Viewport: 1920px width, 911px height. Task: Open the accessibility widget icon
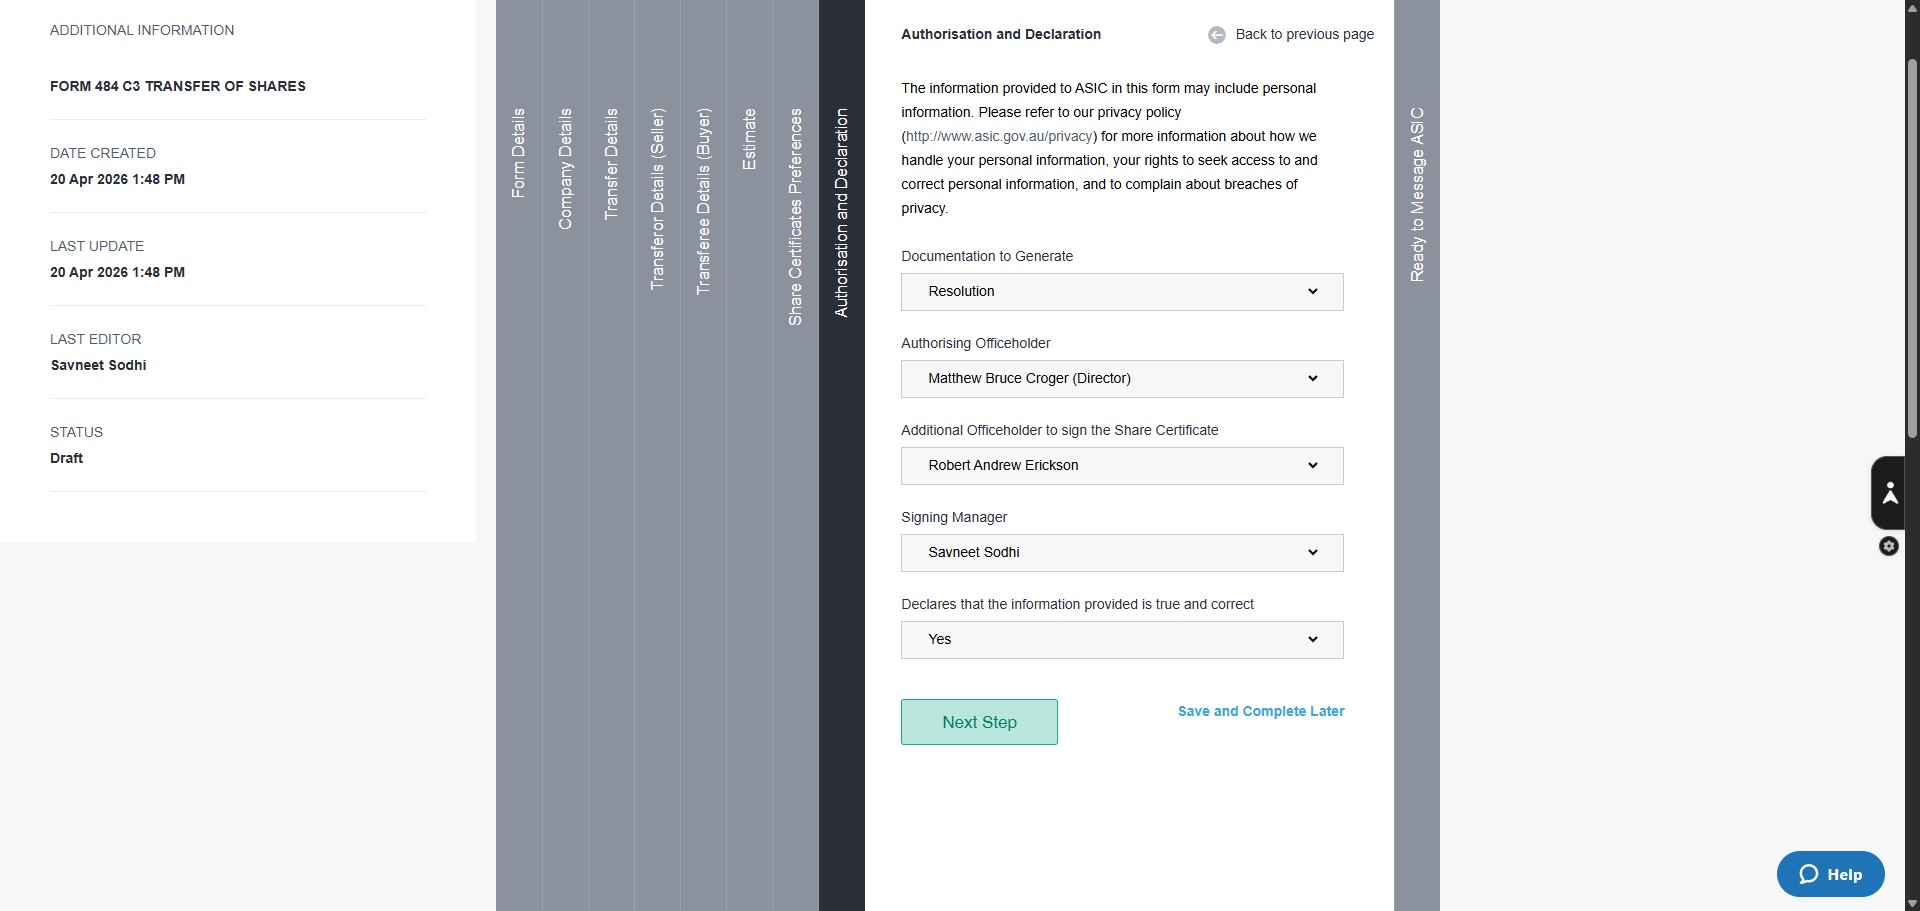click(1889, 493)
